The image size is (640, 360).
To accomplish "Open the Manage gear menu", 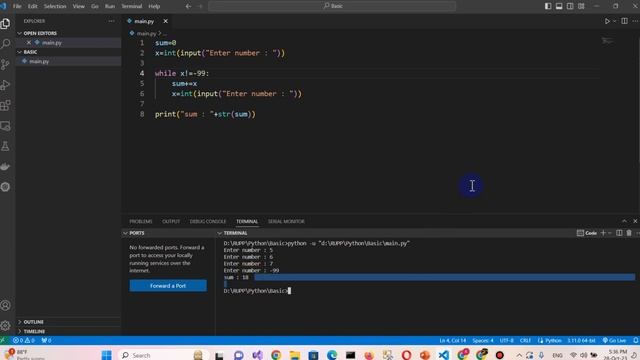I will [6, 326].
